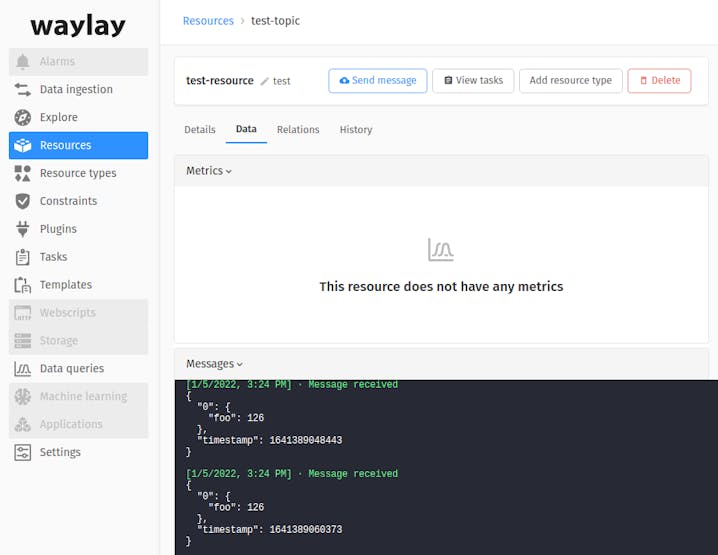718x555 pixels.
Task: Click the View tasks button
Action: 473,81
